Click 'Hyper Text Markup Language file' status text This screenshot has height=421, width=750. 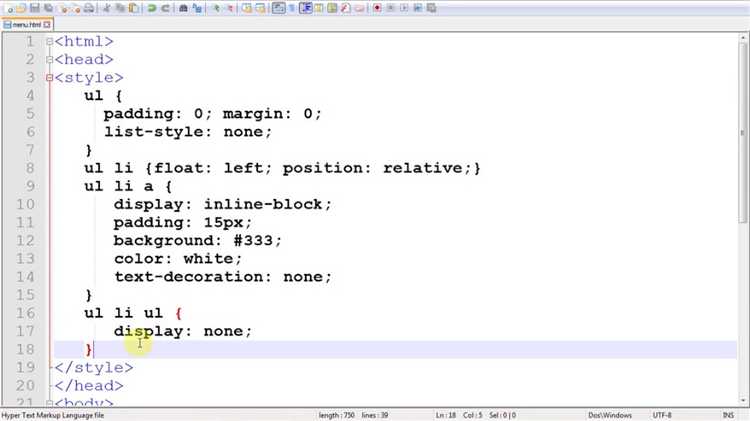click(x=53, y=415)
